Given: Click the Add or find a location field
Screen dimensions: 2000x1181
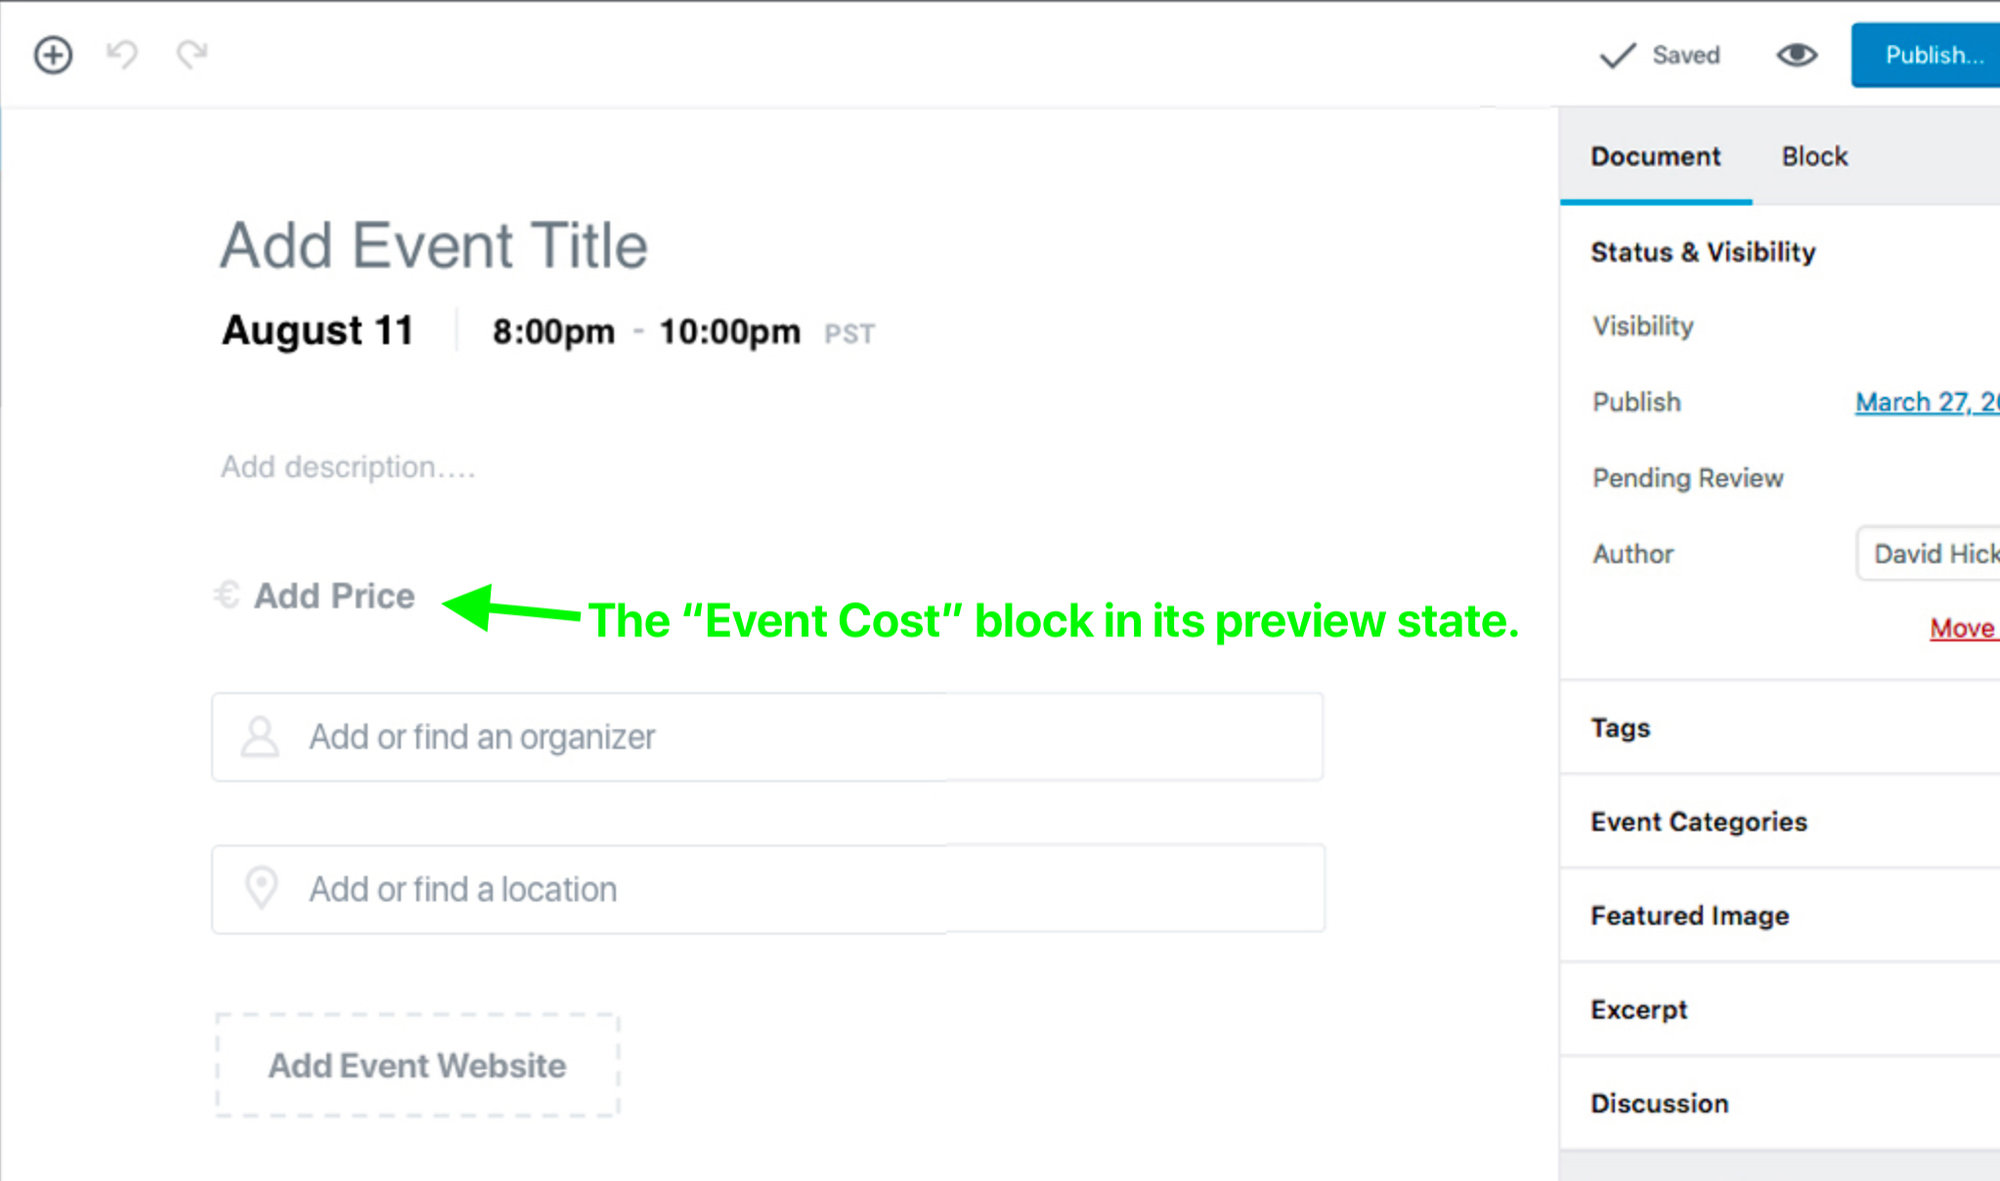Looking at the screenshot, I should [x=768, y=889].
